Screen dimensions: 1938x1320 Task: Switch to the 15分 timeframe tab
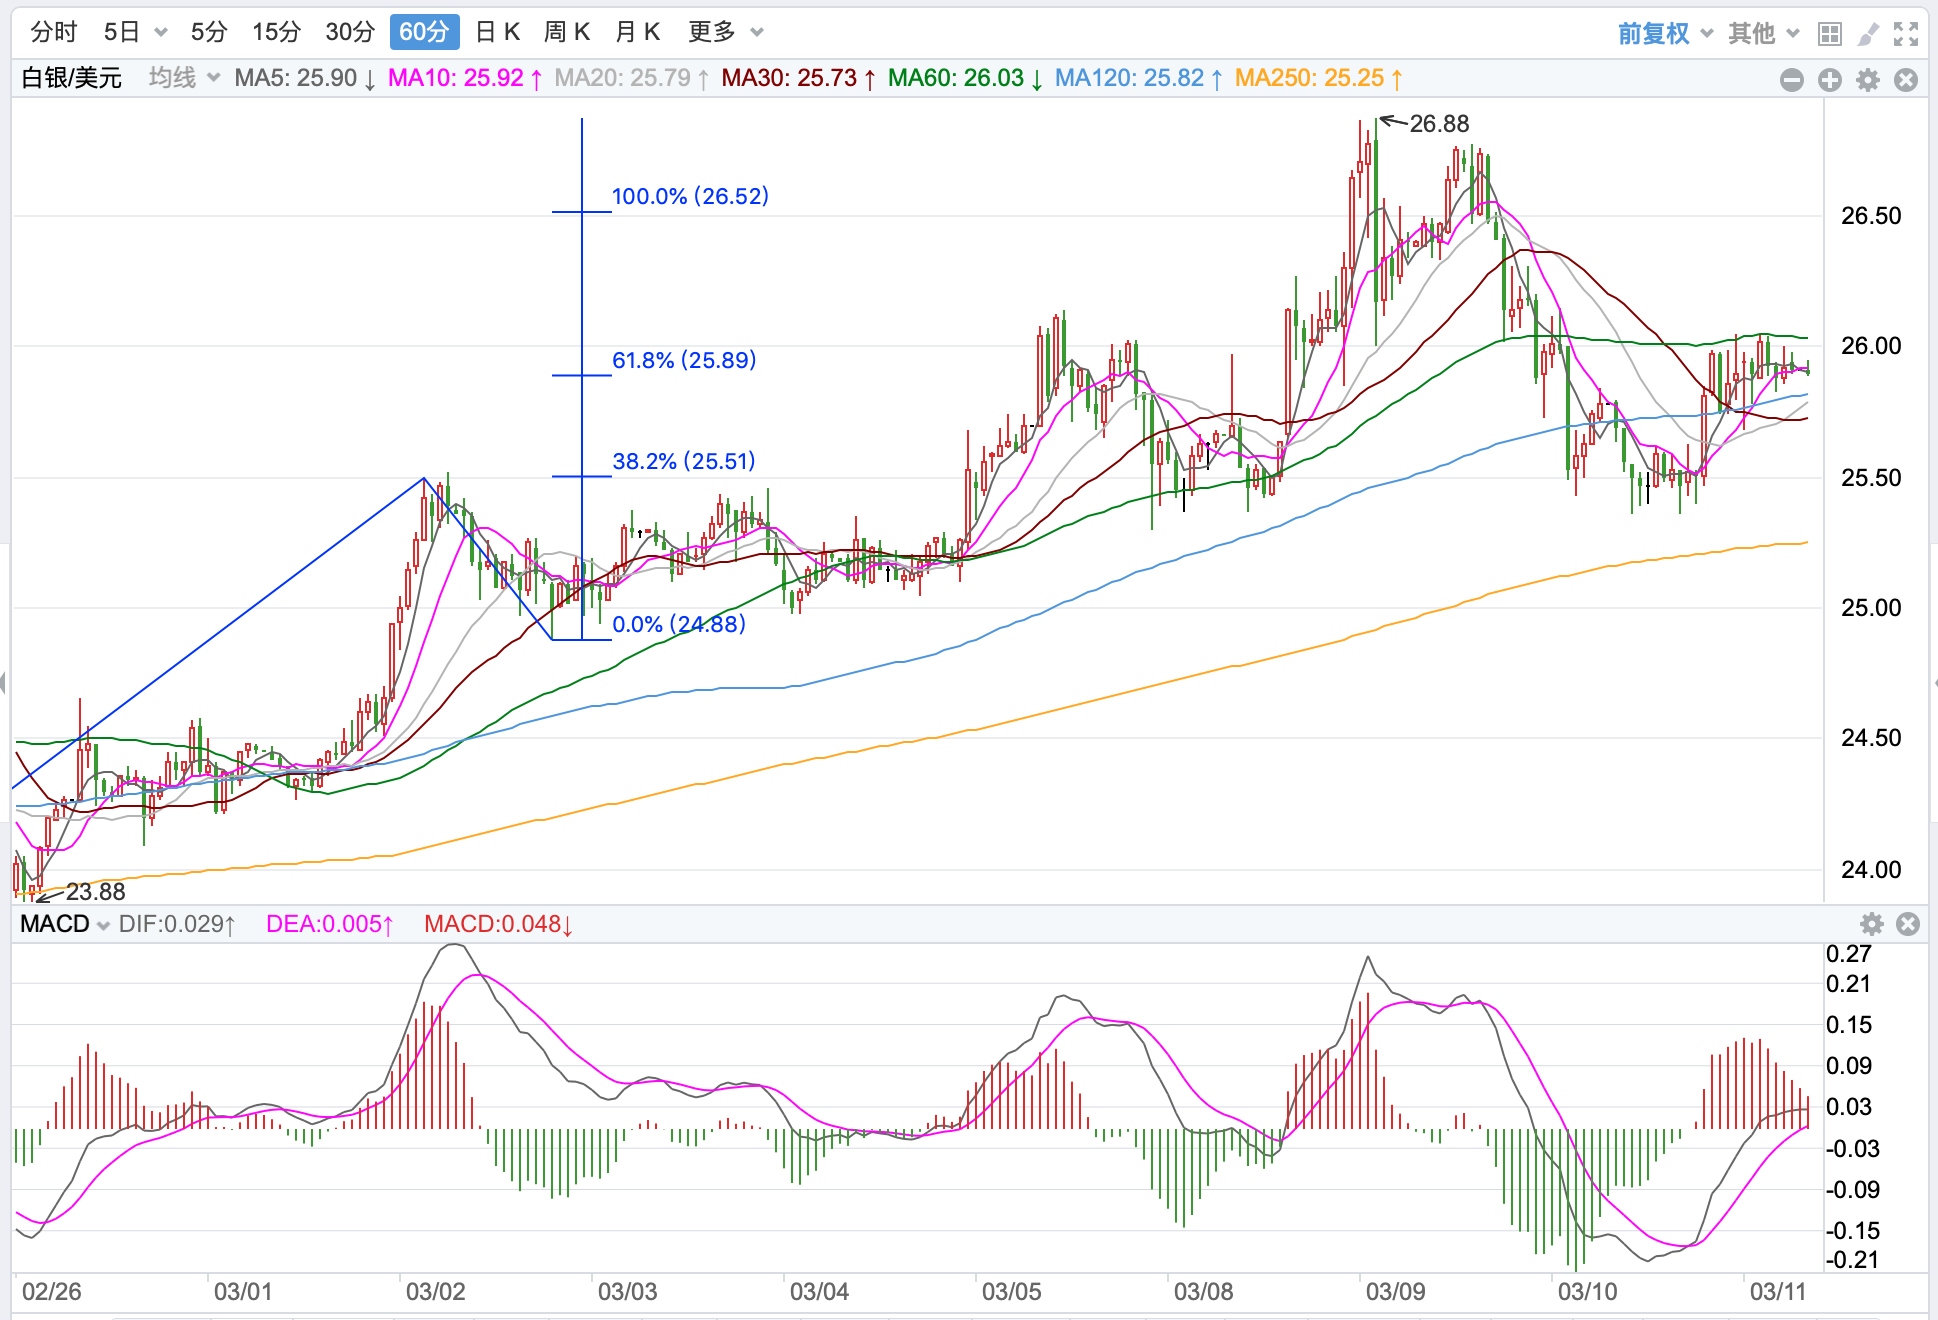276,32
